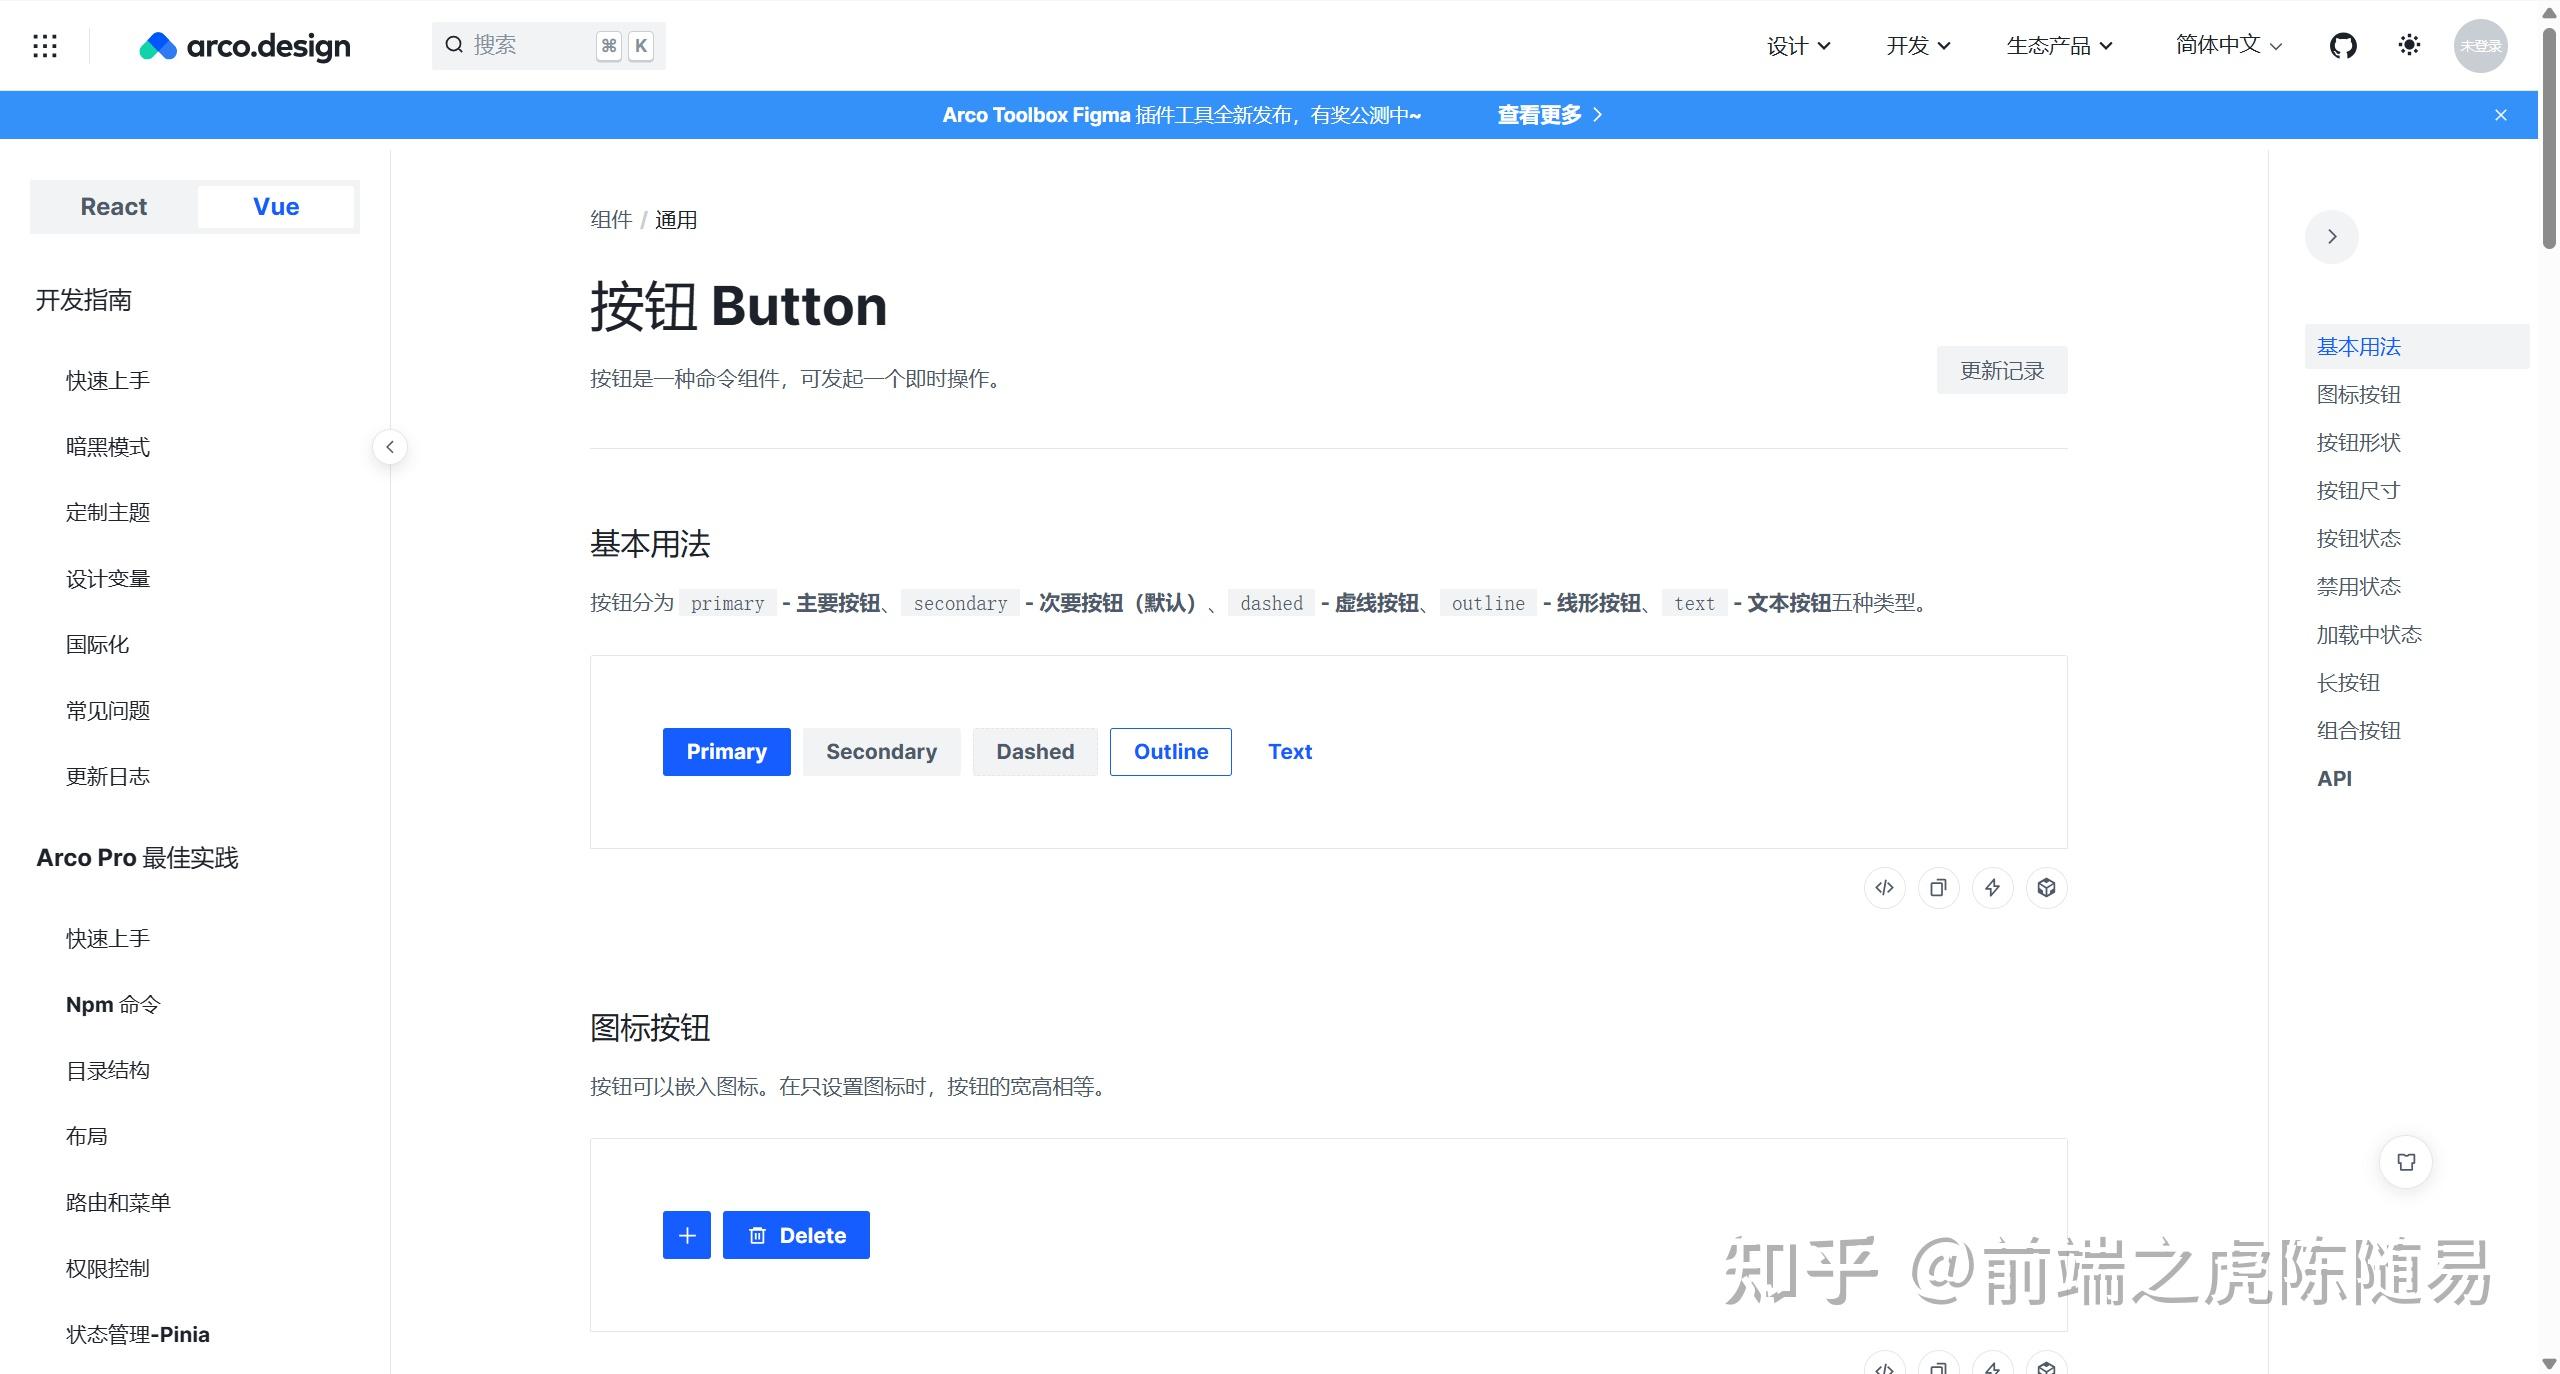Open example in CodeSandbox via lightning icon
The width and height of the screenshot is (2560, 1374).
point(1992,887)
